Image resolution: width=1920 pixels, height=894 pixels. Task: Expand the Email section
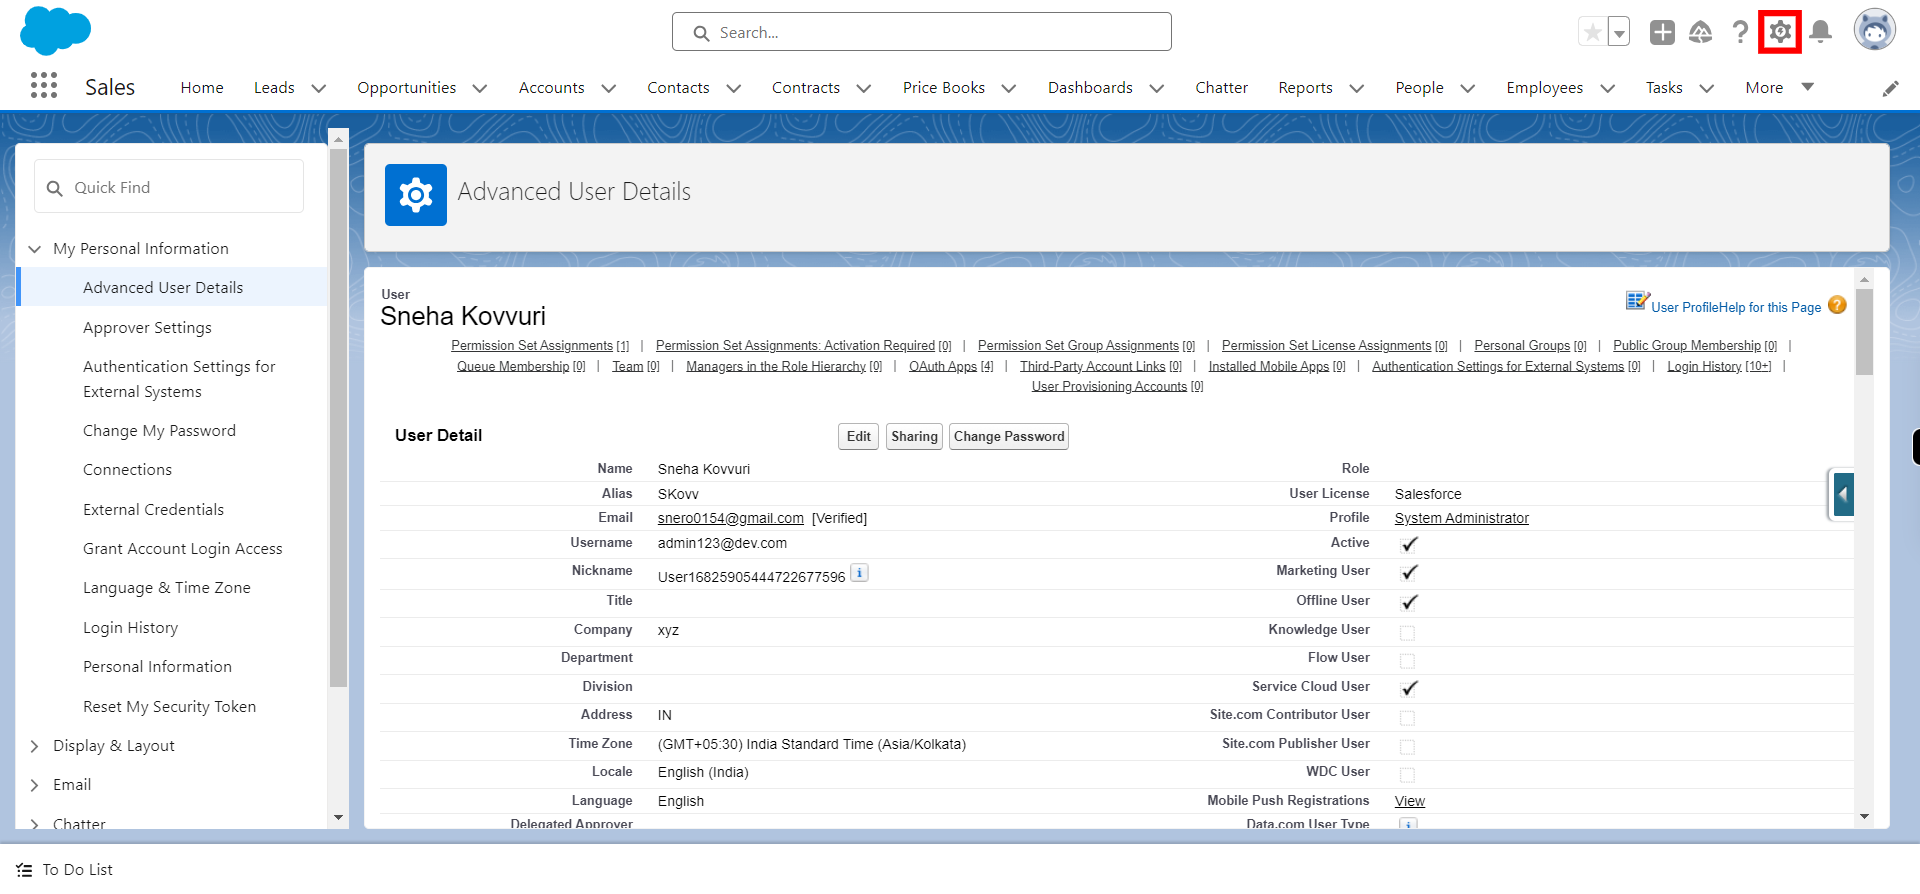tap(35, 785)
